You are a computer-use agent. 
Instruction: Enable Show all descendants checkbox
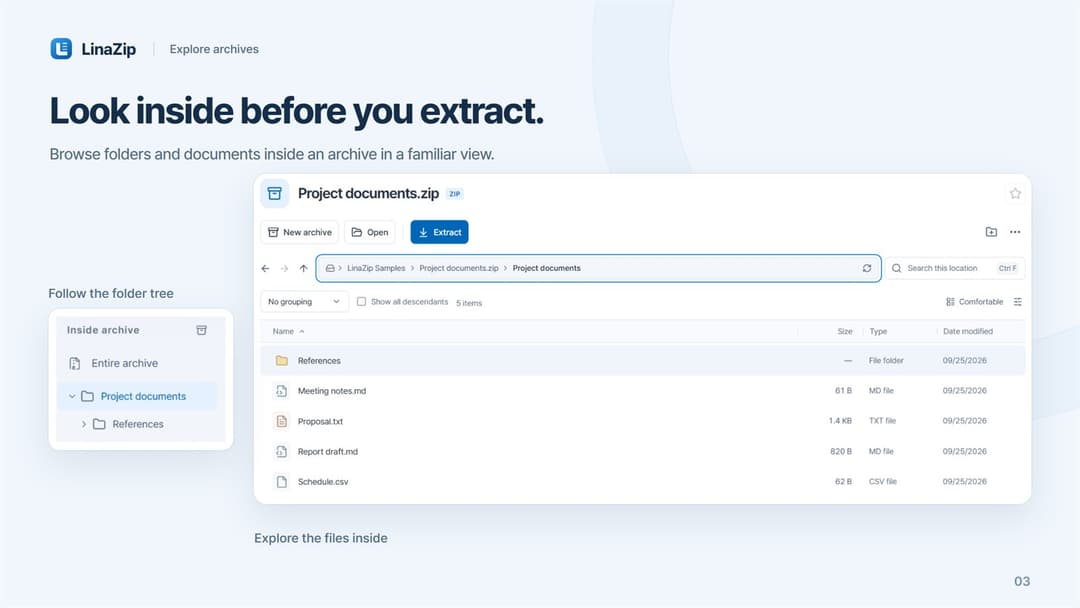[x=362, y=302]
